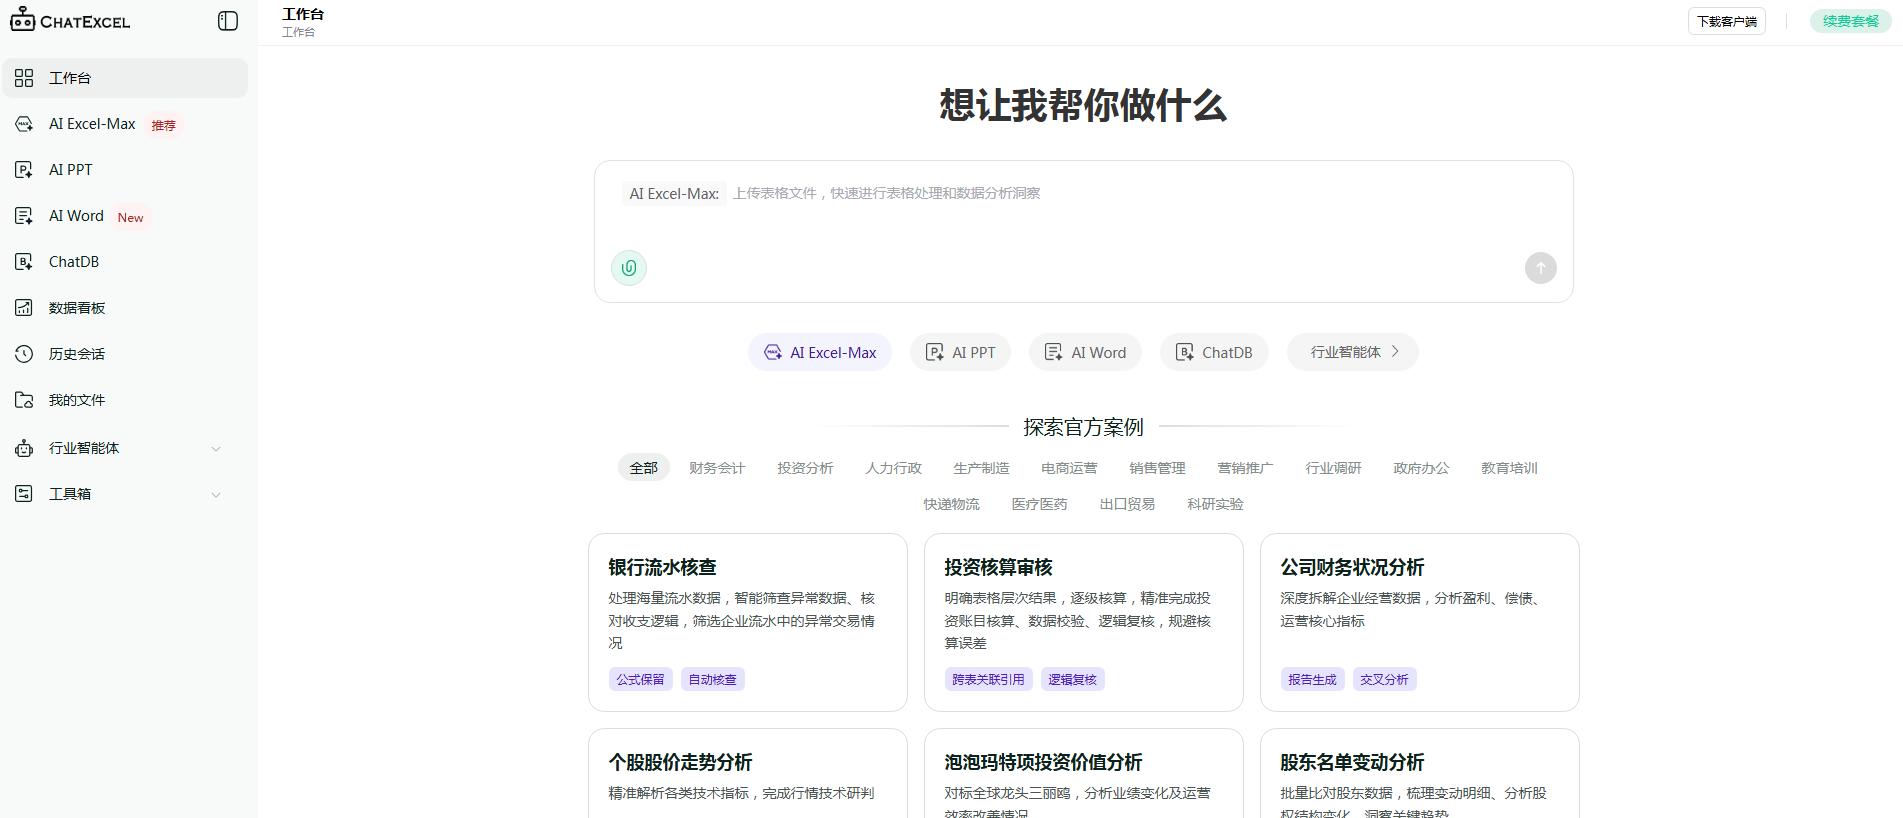Click the icon inside ChatDB chip

click(x=1184, y=352)
